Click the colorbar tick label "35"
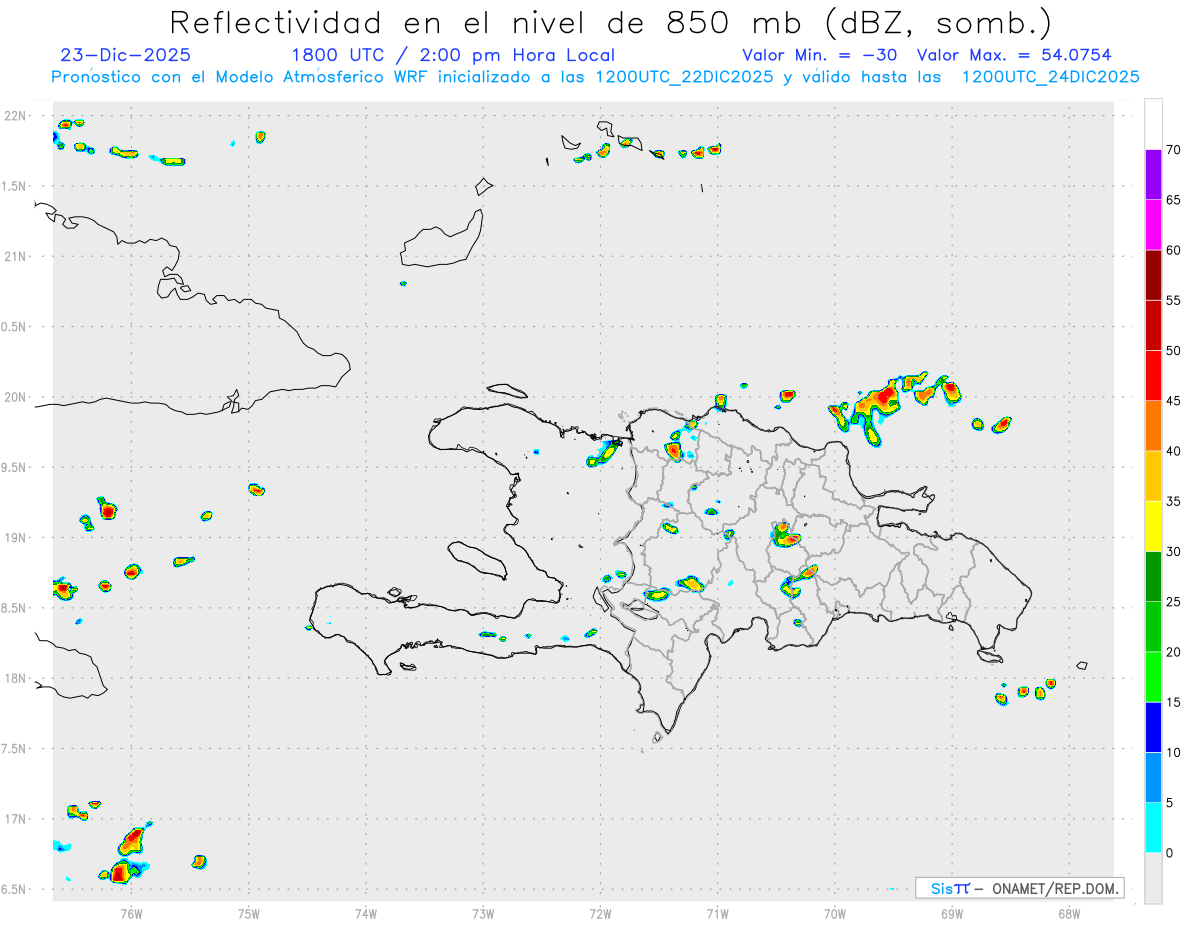1200x927 pixels. coord(1173,501)
